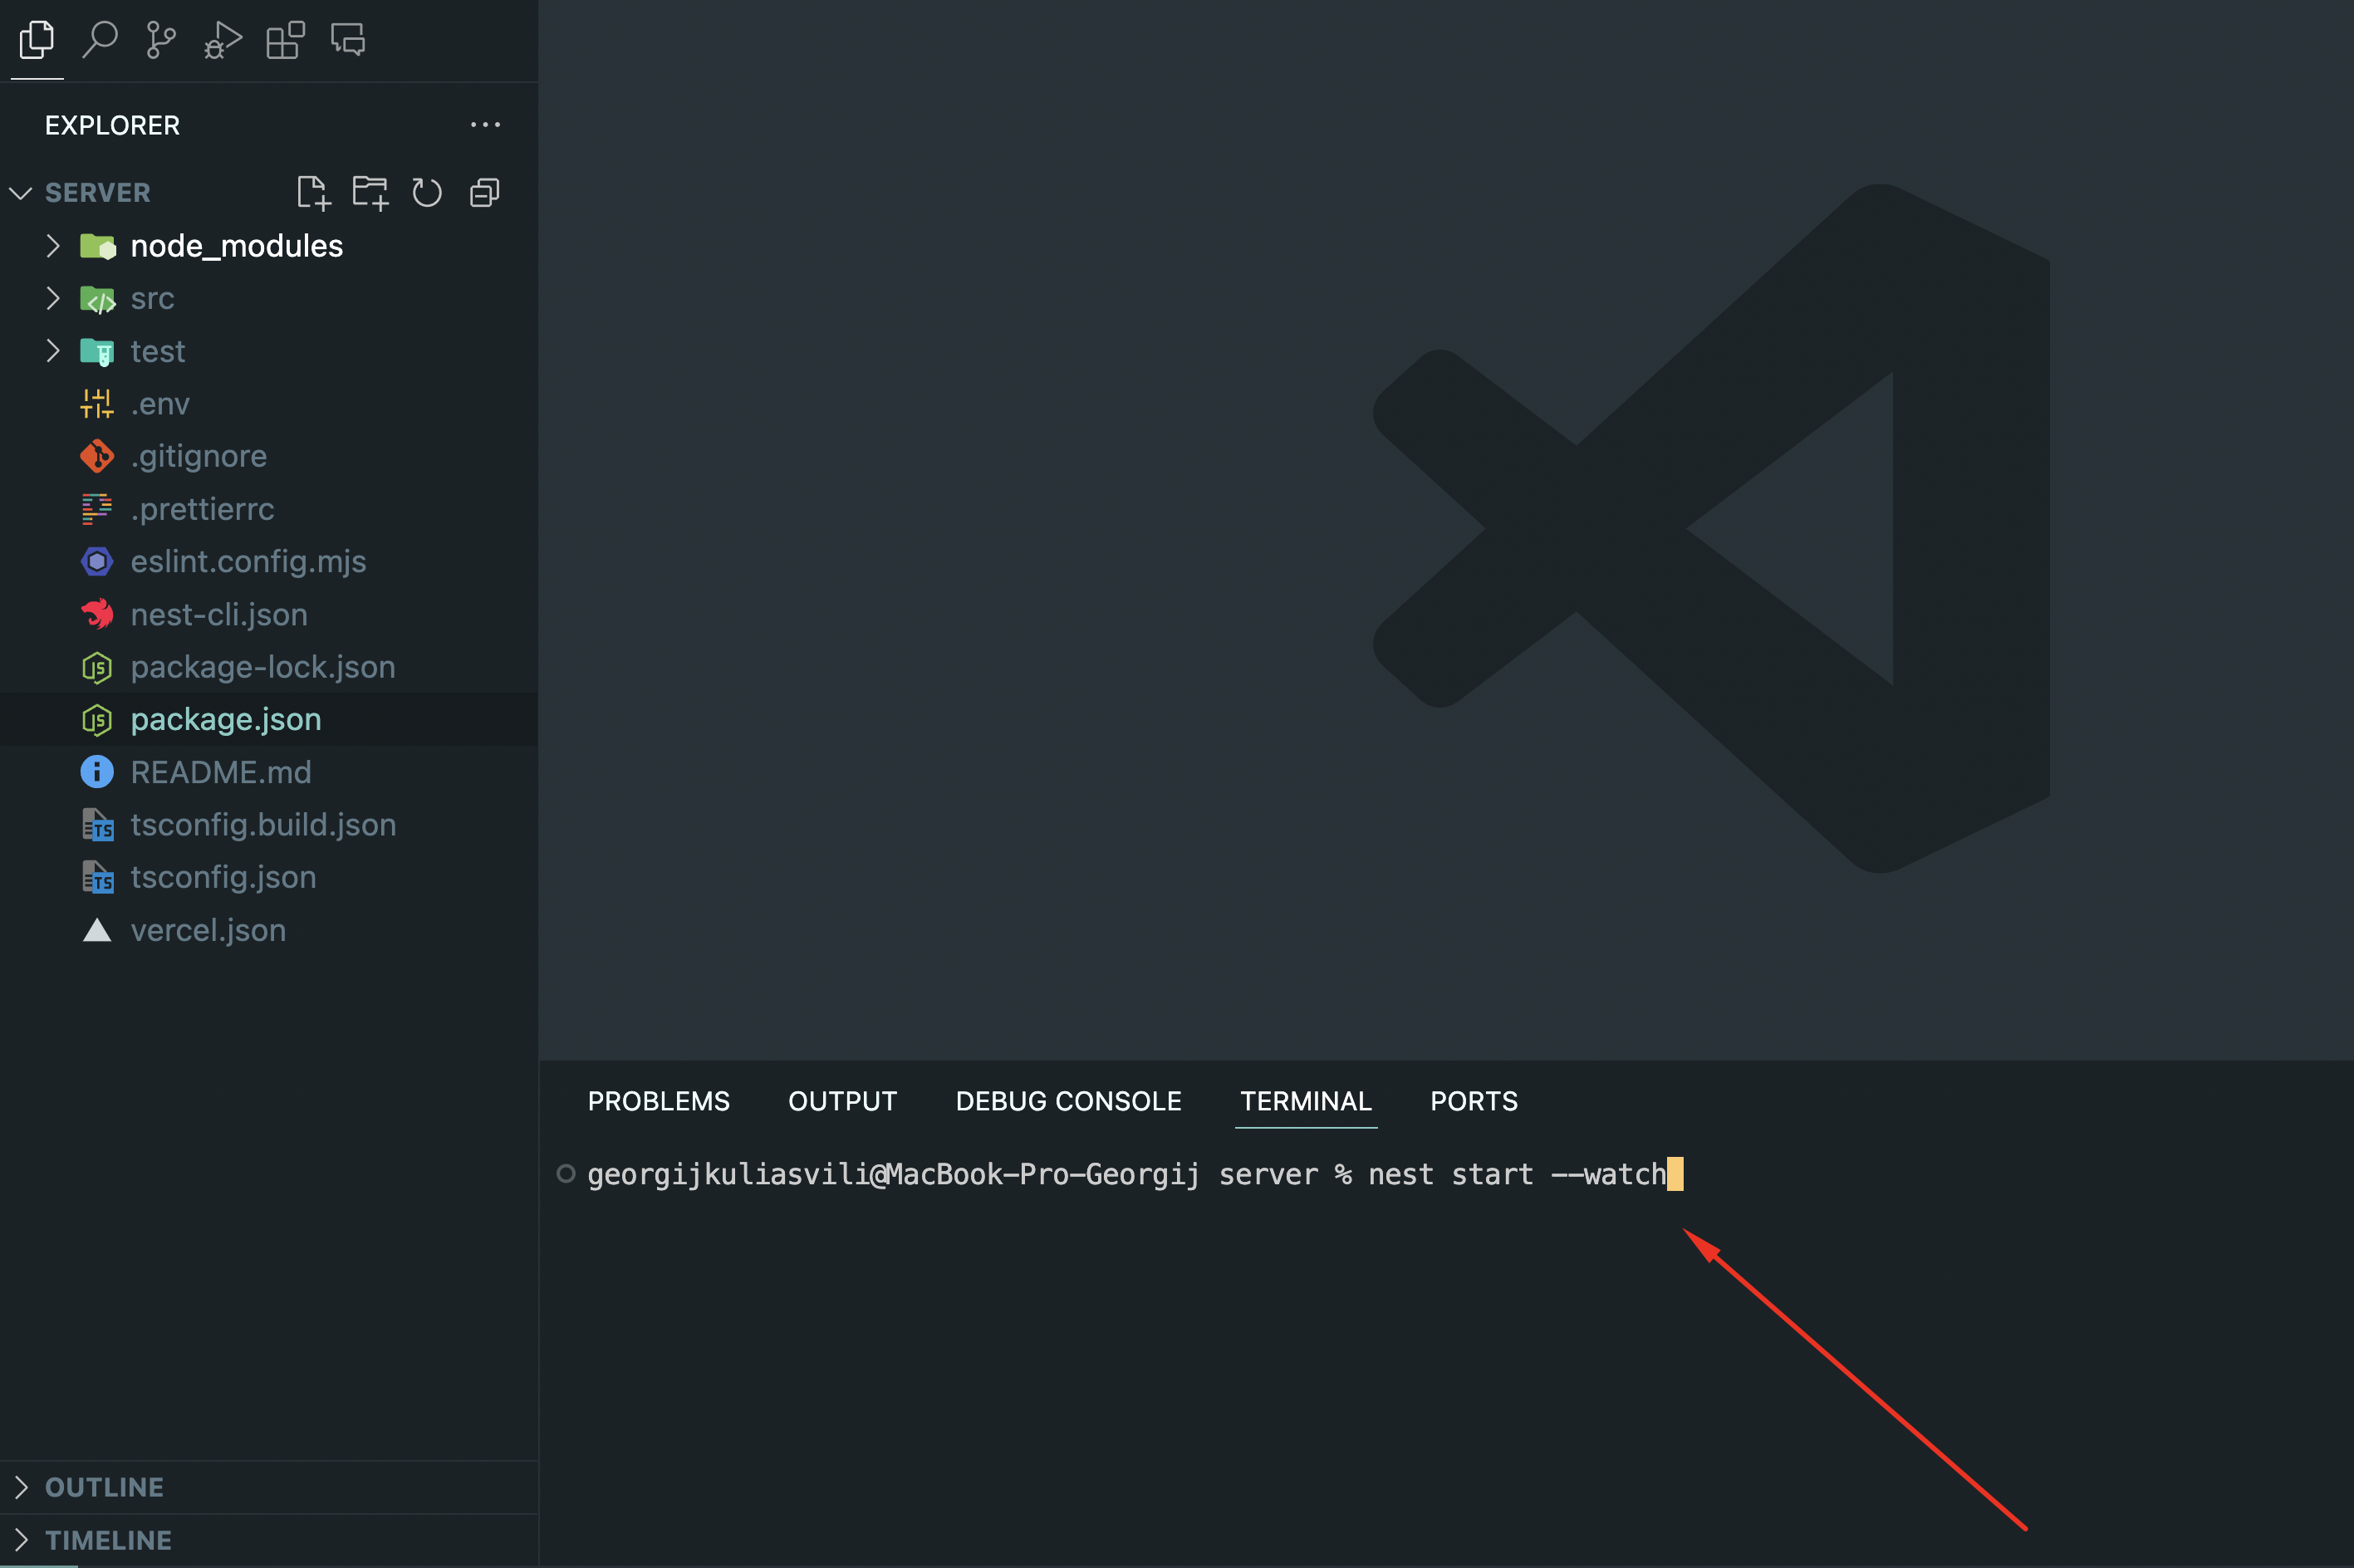The width and height of the screenshot is (2354, 1568).
Task: Collapse the SERVER root section
Action: point(21,192)
